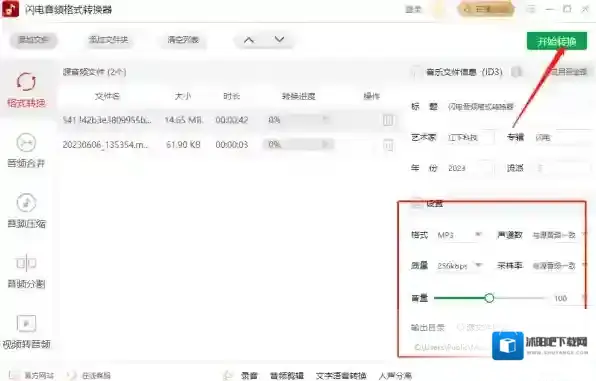The image size is (596, 381).
Task: Open the 格式转换 format conversion tab
Action: click(x=26, y=90)
